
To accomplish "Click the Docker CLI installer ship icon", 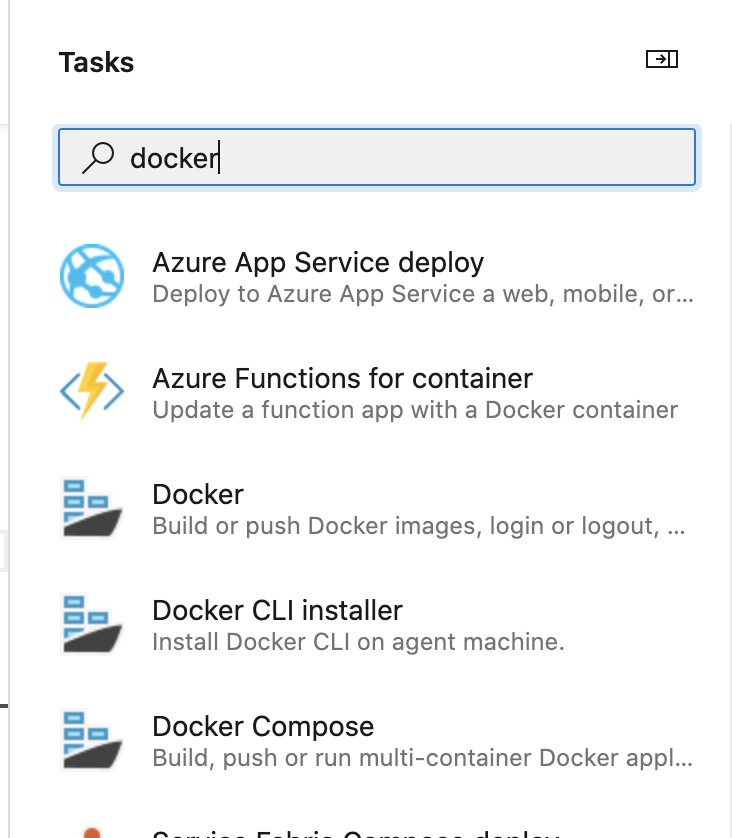I will click(x=92, y=624).
